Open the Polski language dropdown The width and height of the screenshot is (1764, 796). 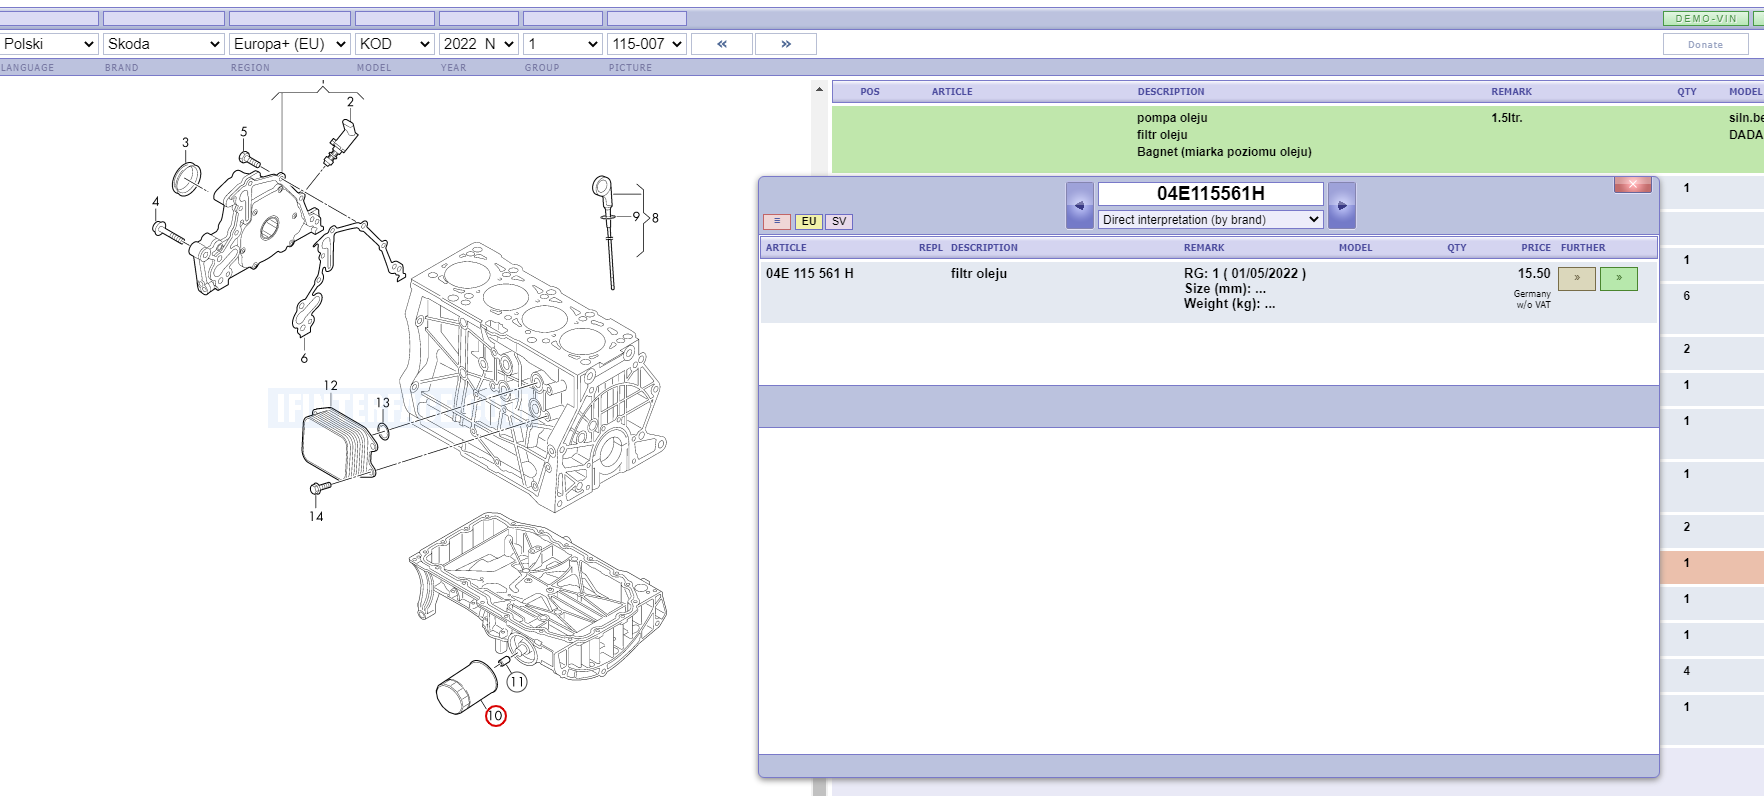coord(49,44)
